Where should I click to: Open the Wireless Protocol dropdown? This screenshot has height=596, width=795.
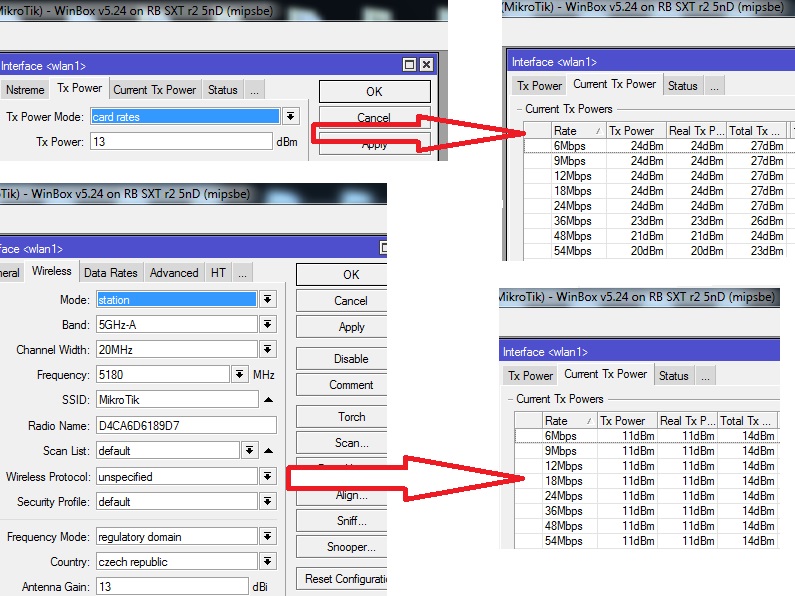tap(268, 476)
